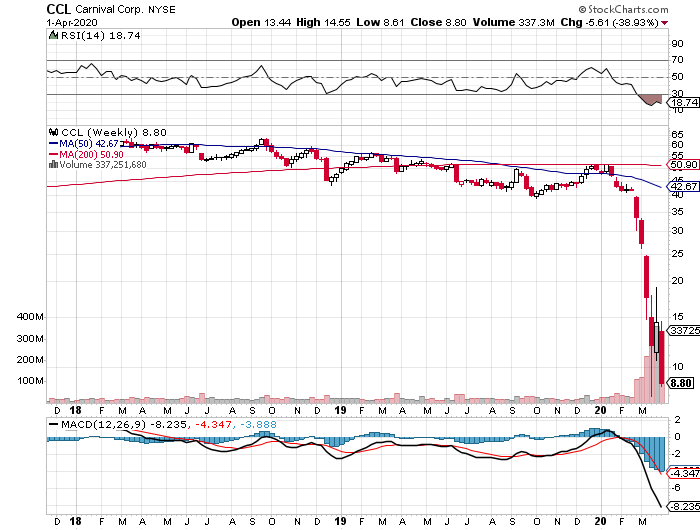The height and width of the screenshot is (530, 700).
Task: Click the blue MA(50) legend line swatch
Action: [x=53, y=144]
